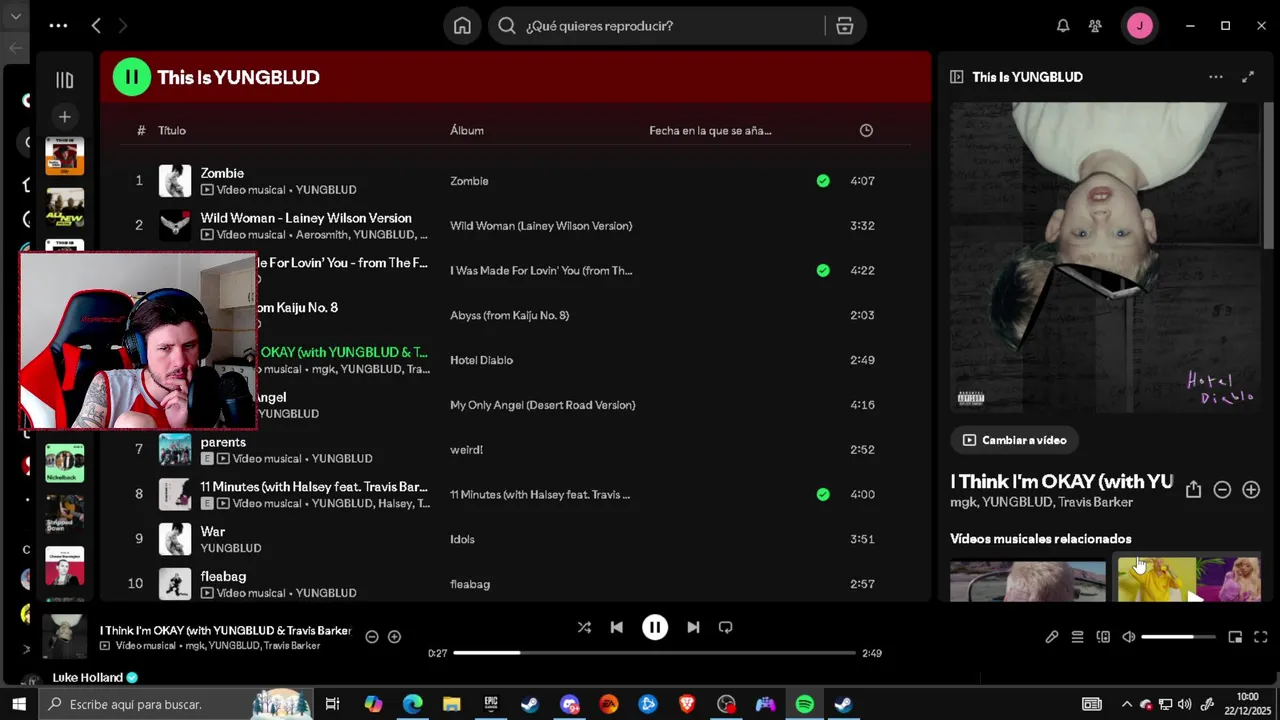Open the Zombie album link

click(469, 181)
